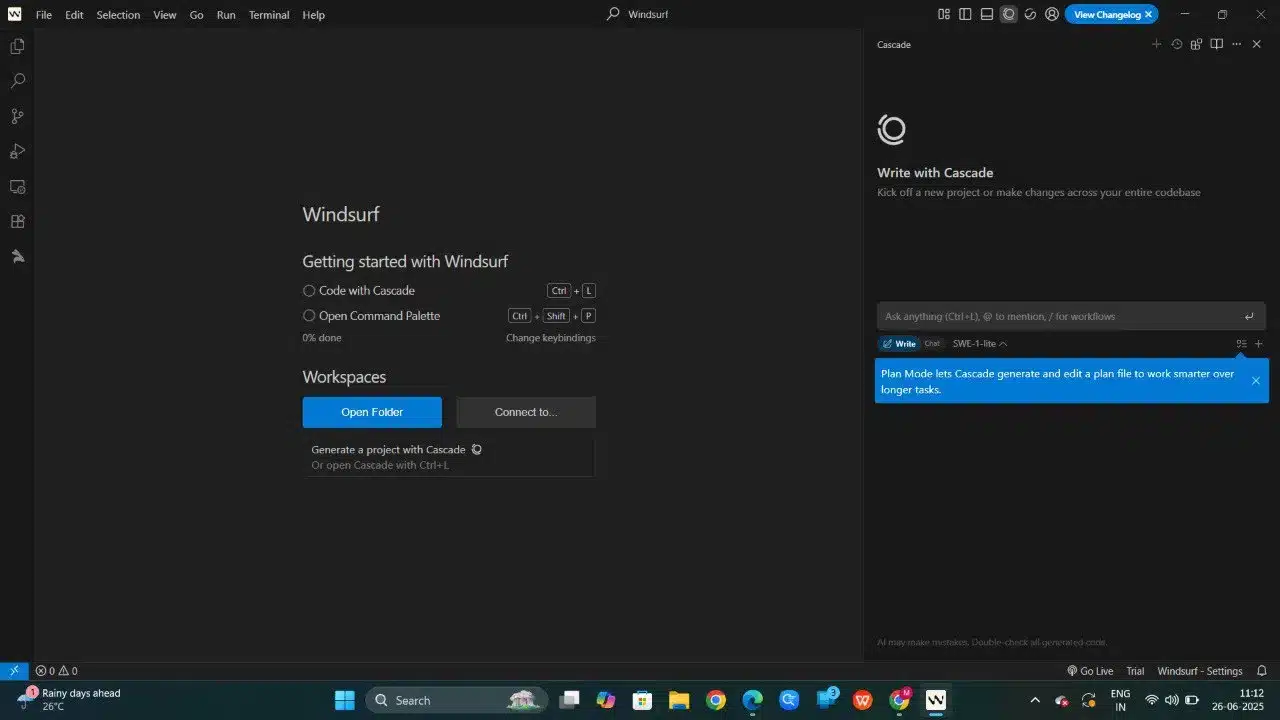Toggle bottom panel visibility
Viewport: 1280px width, 720px height.
click(987, 14)
